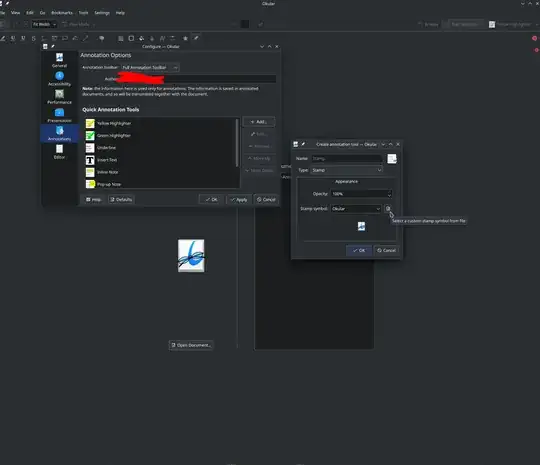This screenshot has width=540, height=465.
Task: Open Presentation section in Configure dialog
Action: pos(59,115)
